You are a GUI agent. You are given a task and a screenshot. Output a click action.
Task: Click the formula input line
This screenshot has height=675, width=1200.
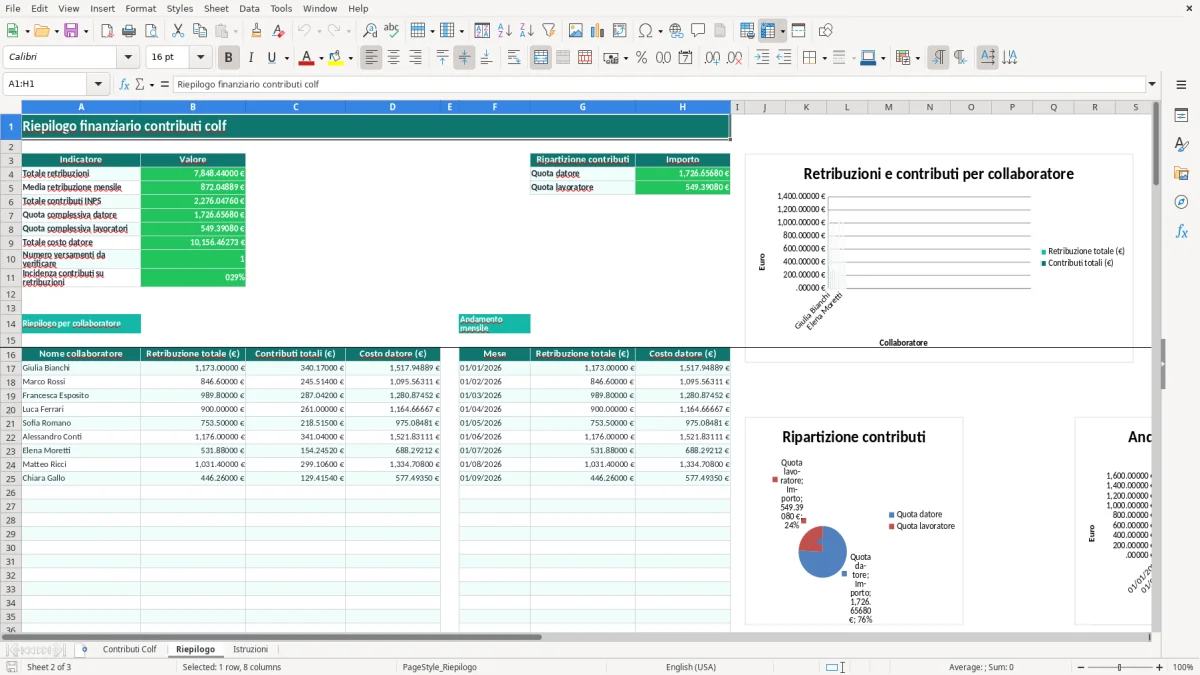point(659,84)
